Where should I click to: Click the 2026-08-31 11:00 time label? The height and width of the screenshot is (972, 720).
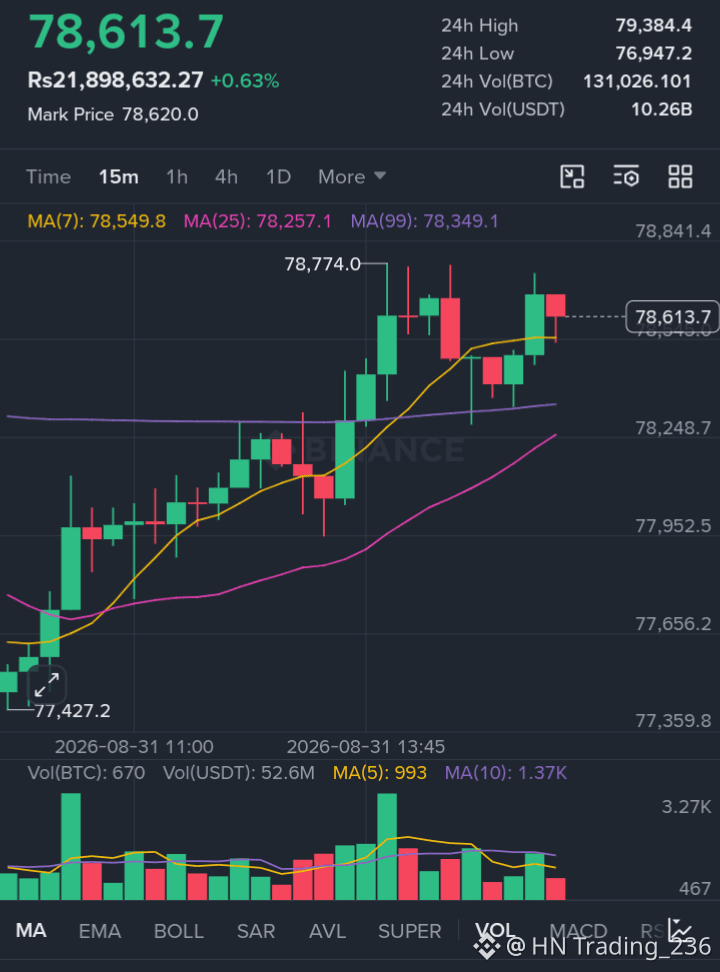134,746
